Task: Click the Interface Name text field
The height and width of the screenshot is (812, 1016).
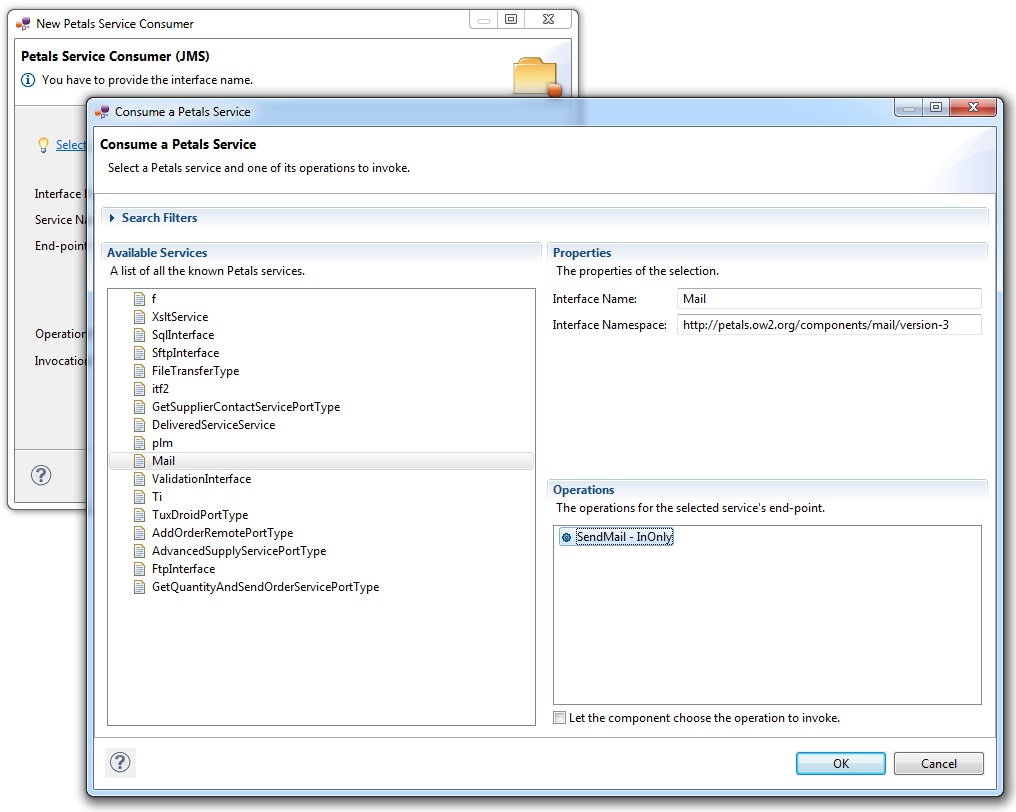Action: pos(828,298)
